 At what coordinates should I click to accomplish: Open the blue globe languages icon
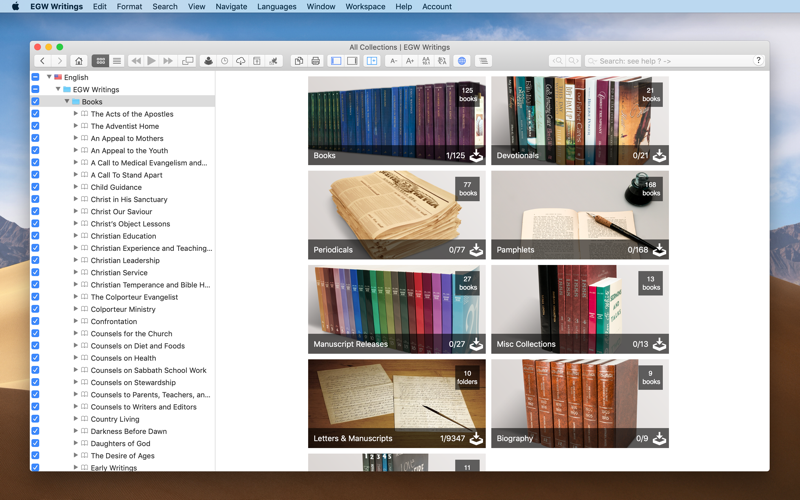point(462,61)
